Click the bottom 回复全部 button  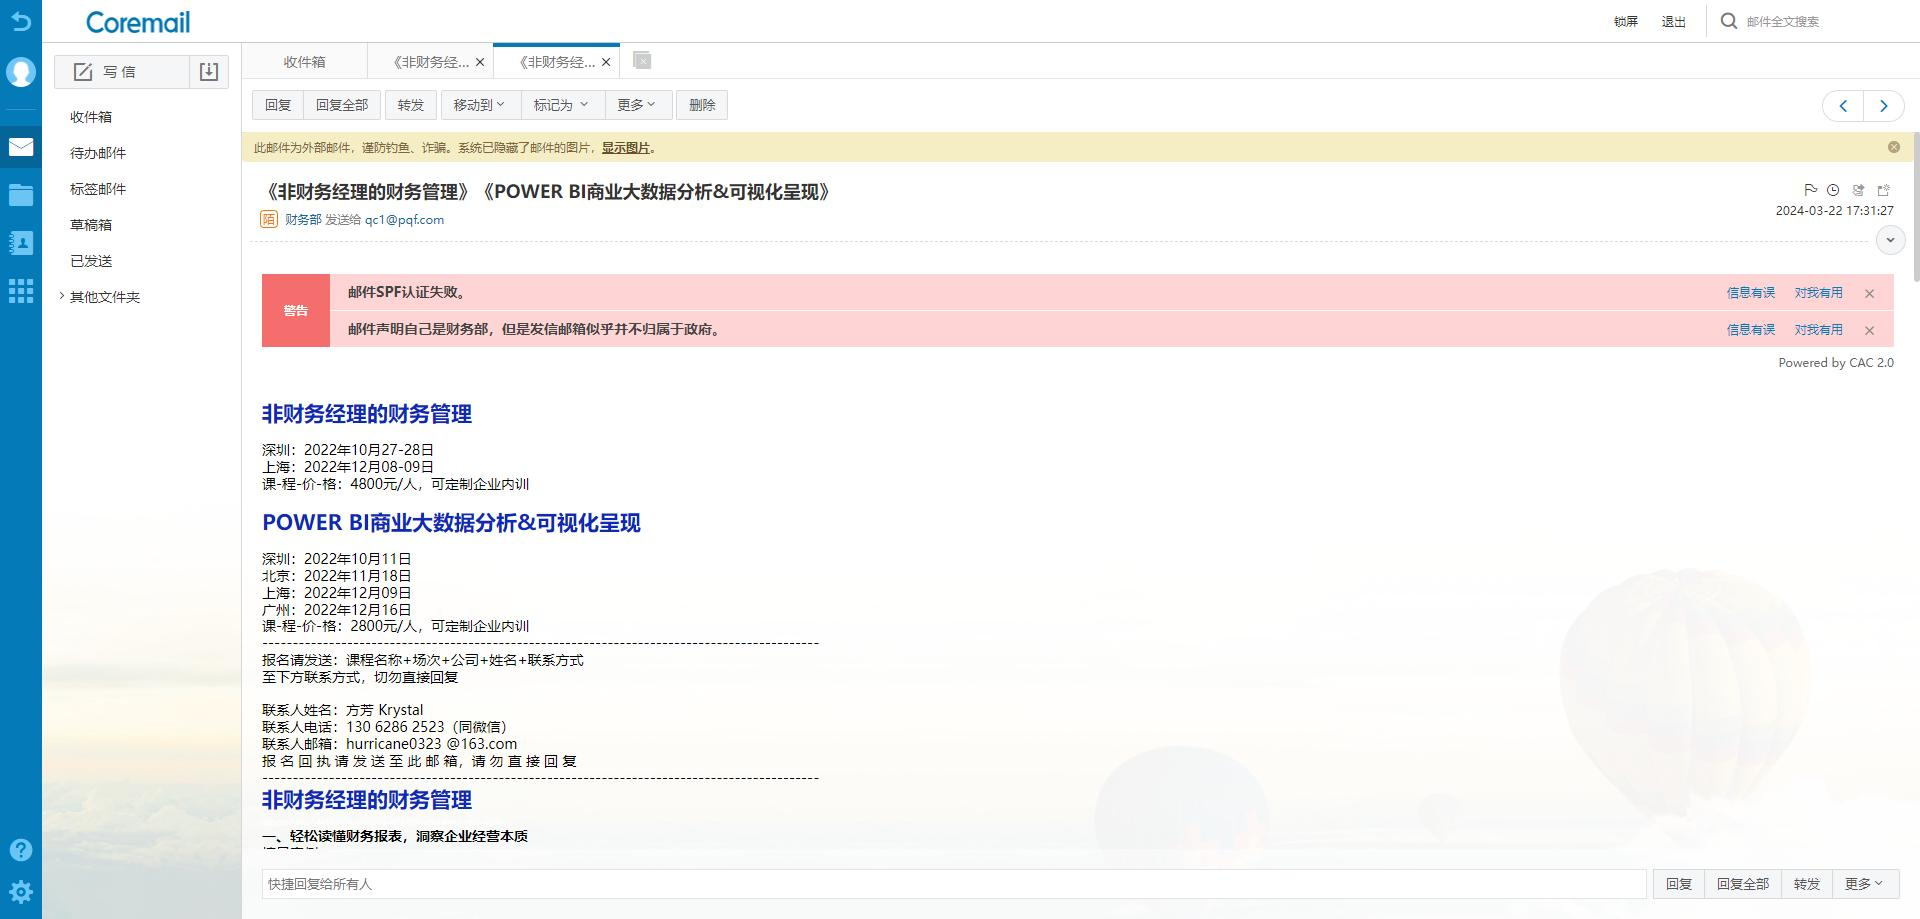(x=1743, y=884)
